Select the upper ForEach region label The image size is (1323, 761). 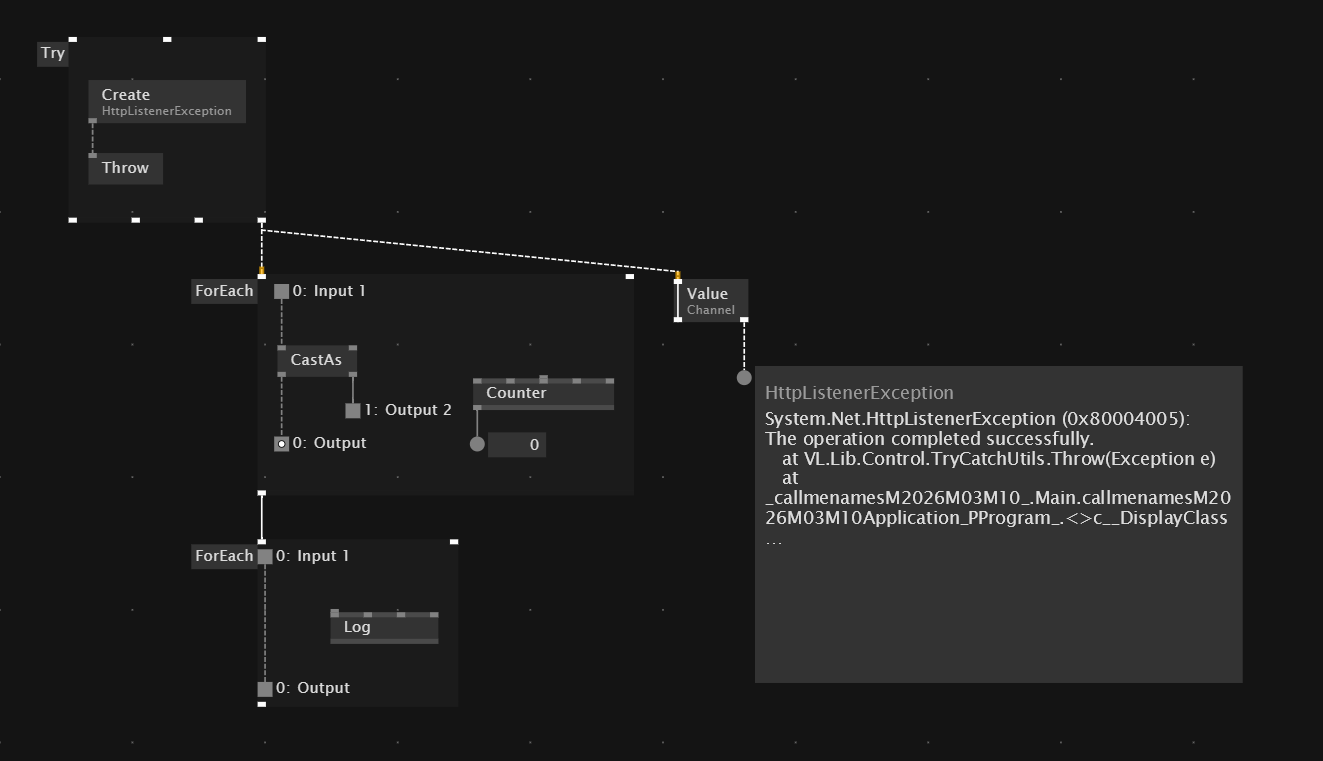(x=224, y=291)
